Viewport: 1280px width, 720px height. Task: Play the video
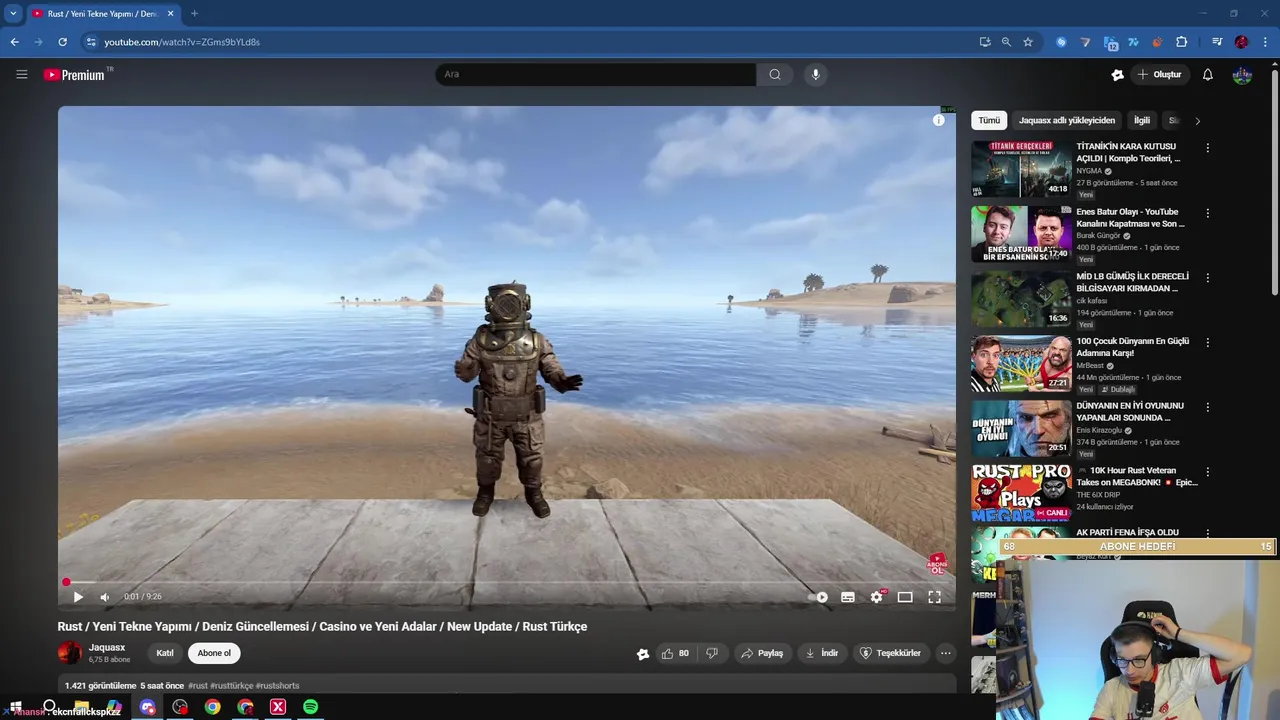pyautogui.click(x=78, y=597)
